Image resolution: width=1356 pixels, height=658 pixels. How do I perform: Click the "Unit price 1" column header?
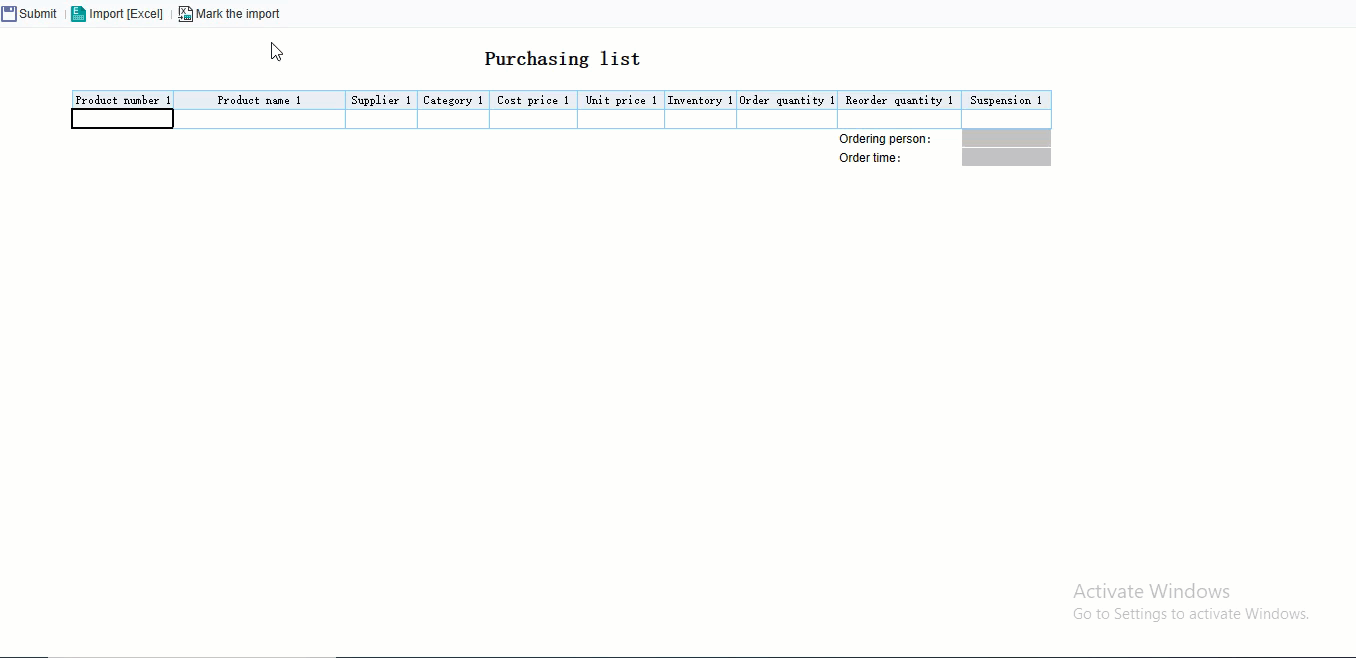click(x=621, y=100)
